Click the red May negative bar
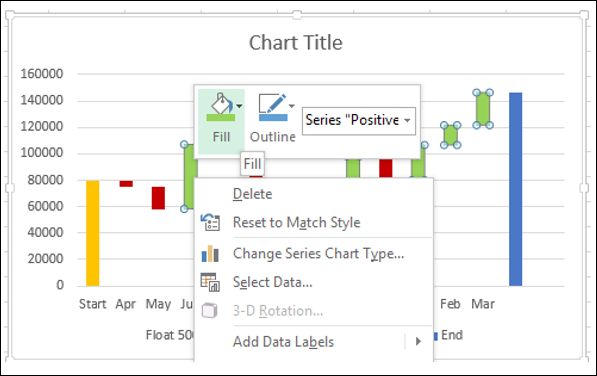597x376 pixels. click(x=158, y=198)
